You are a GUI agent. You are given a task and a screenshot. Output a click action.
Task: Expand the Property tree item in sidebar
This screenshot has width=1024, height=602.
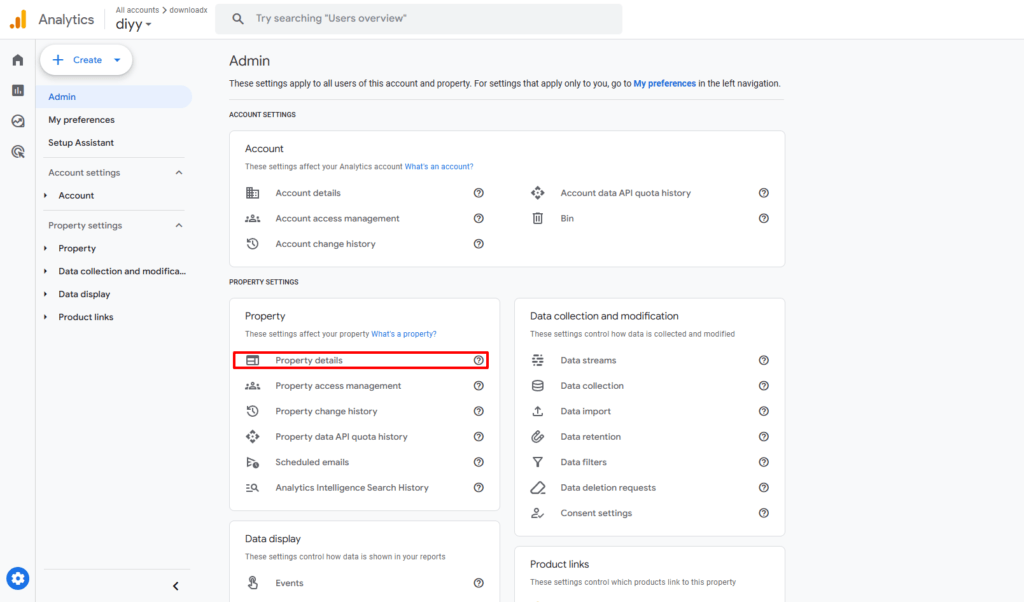[46, 248]
